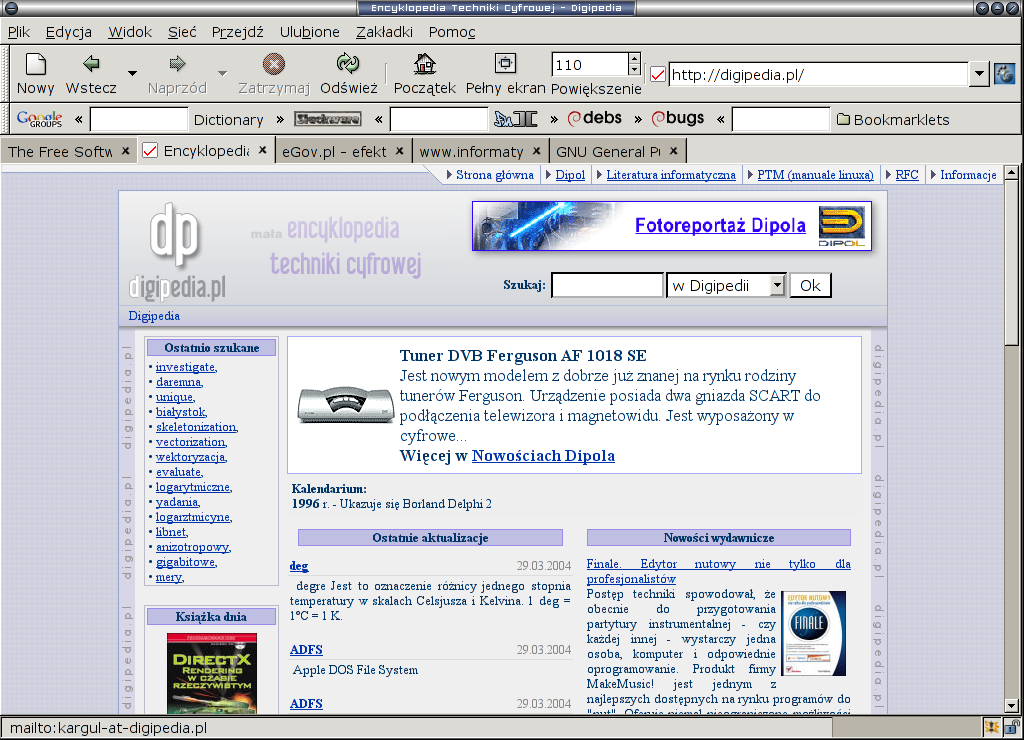Click the scrollbar up arrow
1024x740 pixels.
click(x=1012, y=173)
